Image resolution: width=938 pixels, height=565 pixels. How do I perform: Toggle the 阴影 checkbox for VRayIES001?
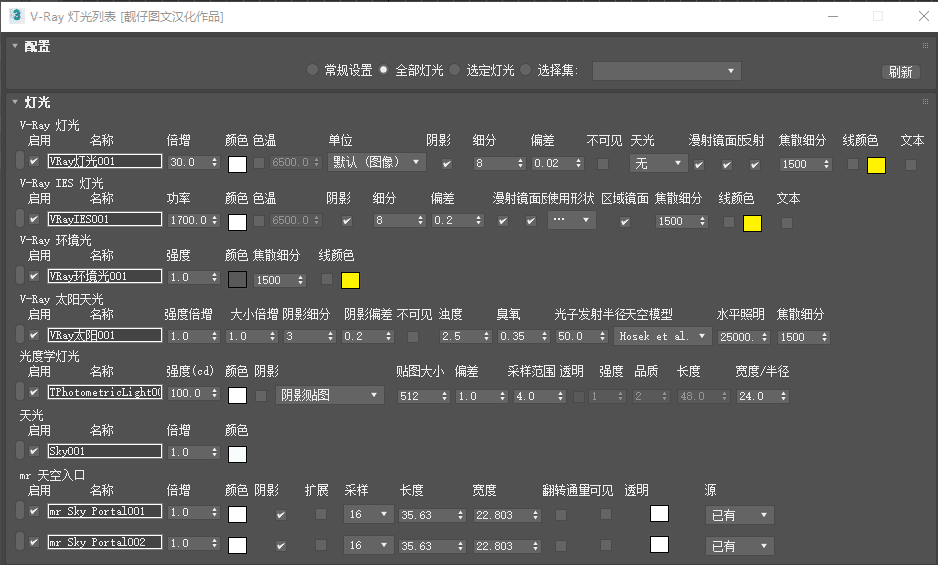[x=347, y=221]
